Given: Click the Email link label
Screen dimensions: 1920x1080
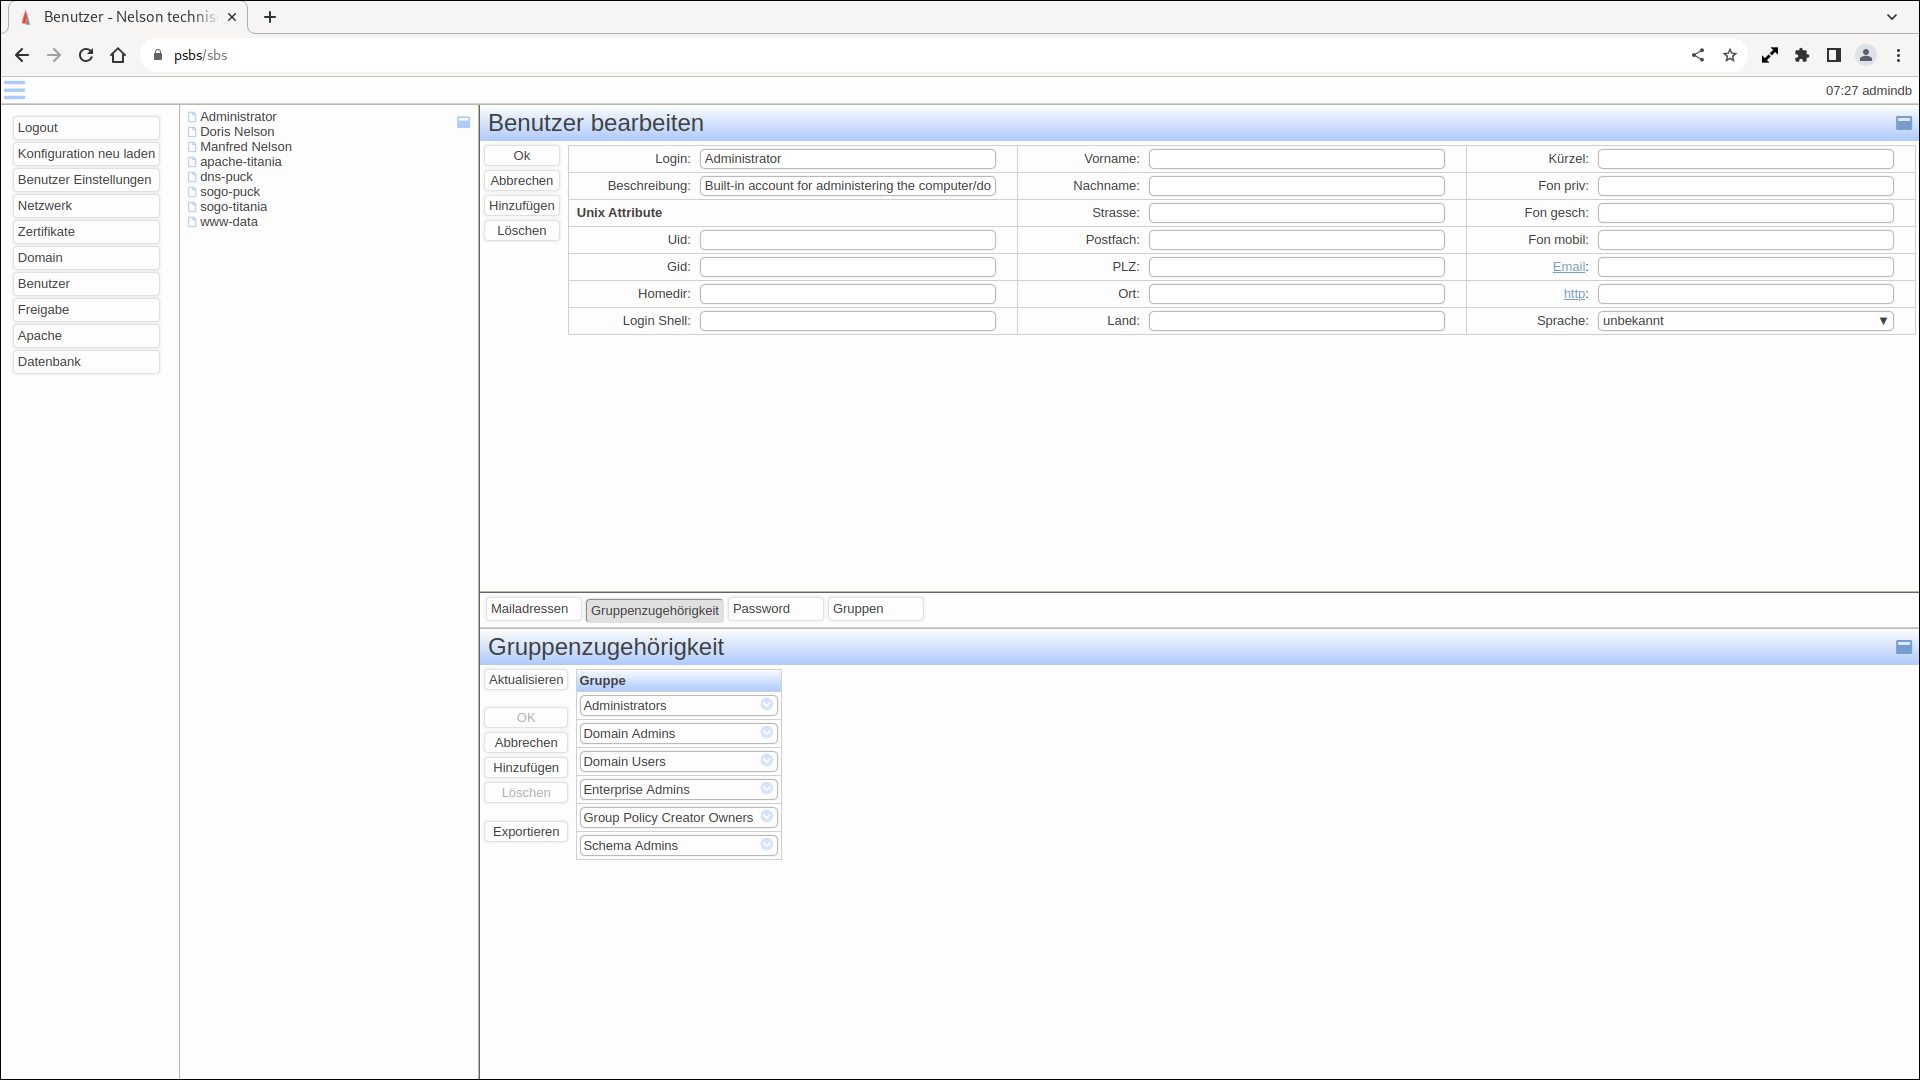Looking at the screenshot, I should [1568, 267].
